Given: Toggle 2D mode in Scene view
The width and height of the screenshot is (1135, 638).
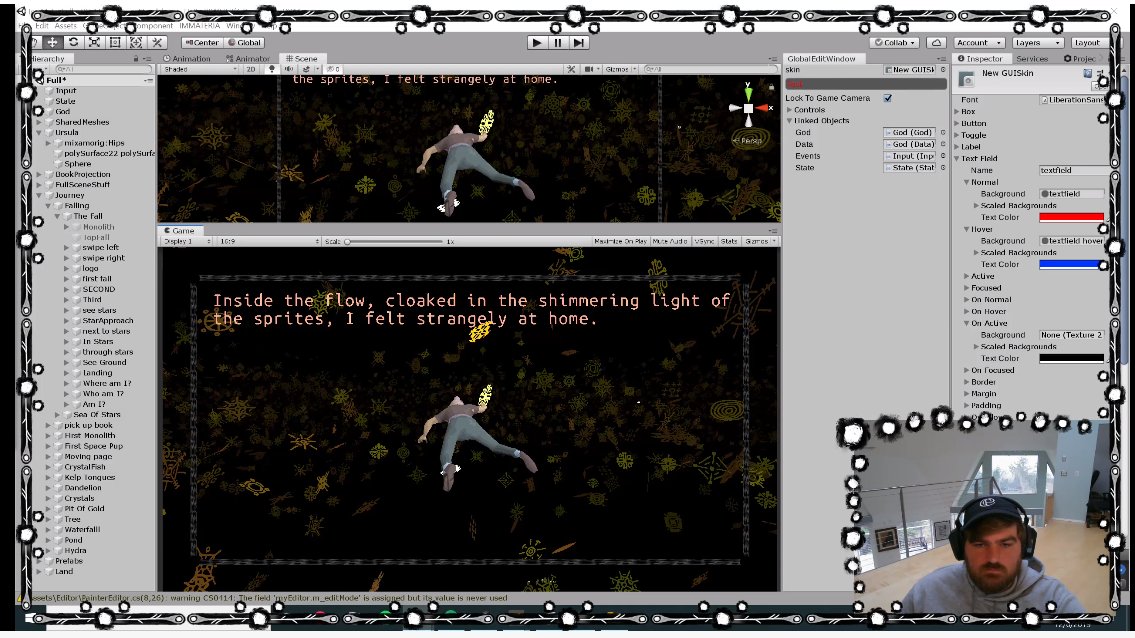Looking at the screenshot, I should point(250,70).
